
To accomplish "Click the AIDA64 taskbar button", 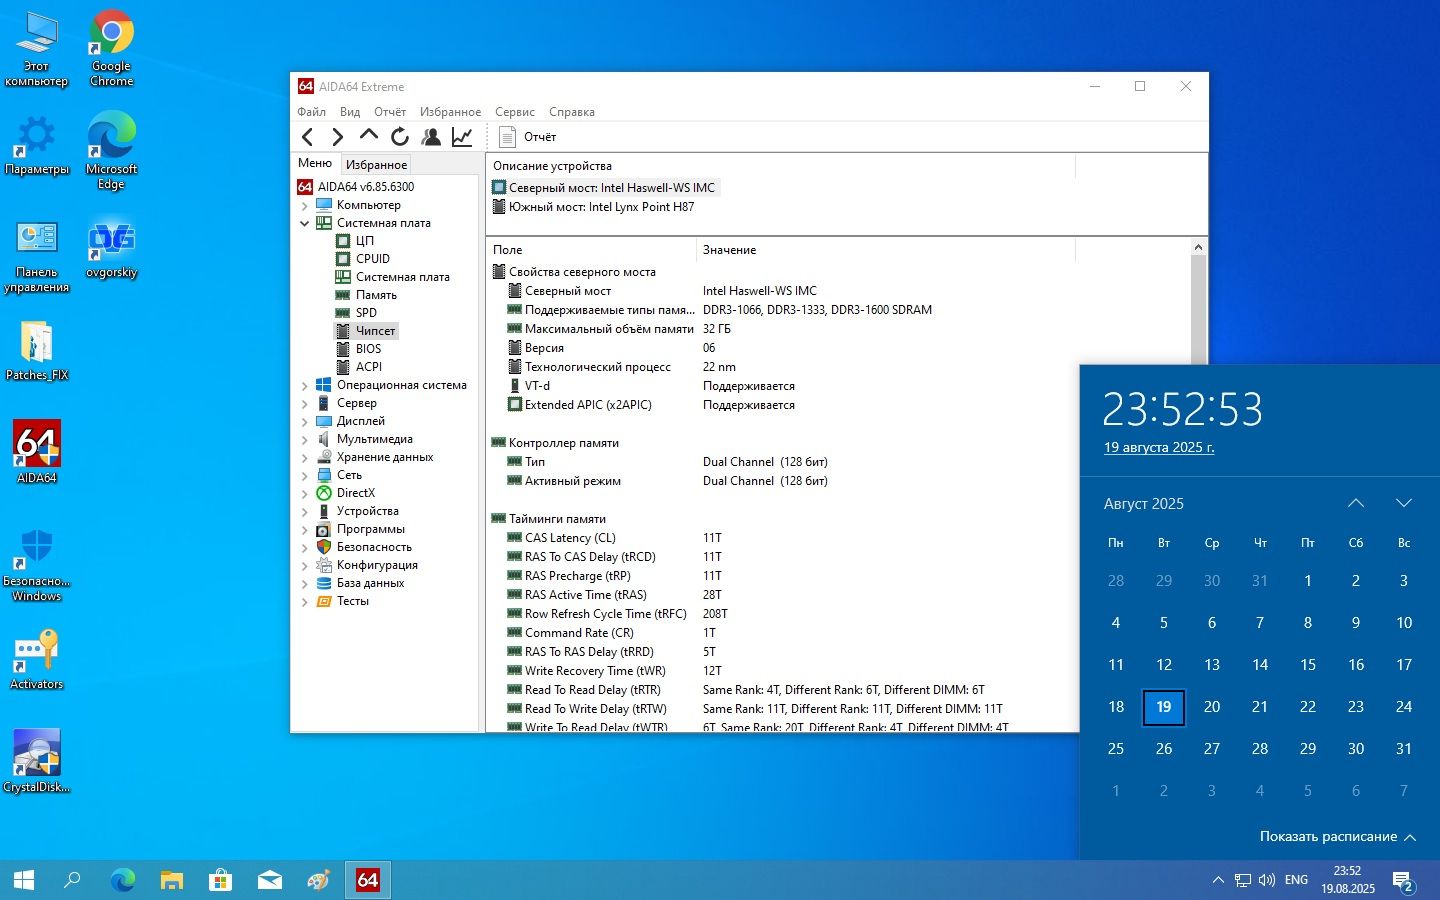I will click(368, 880).
